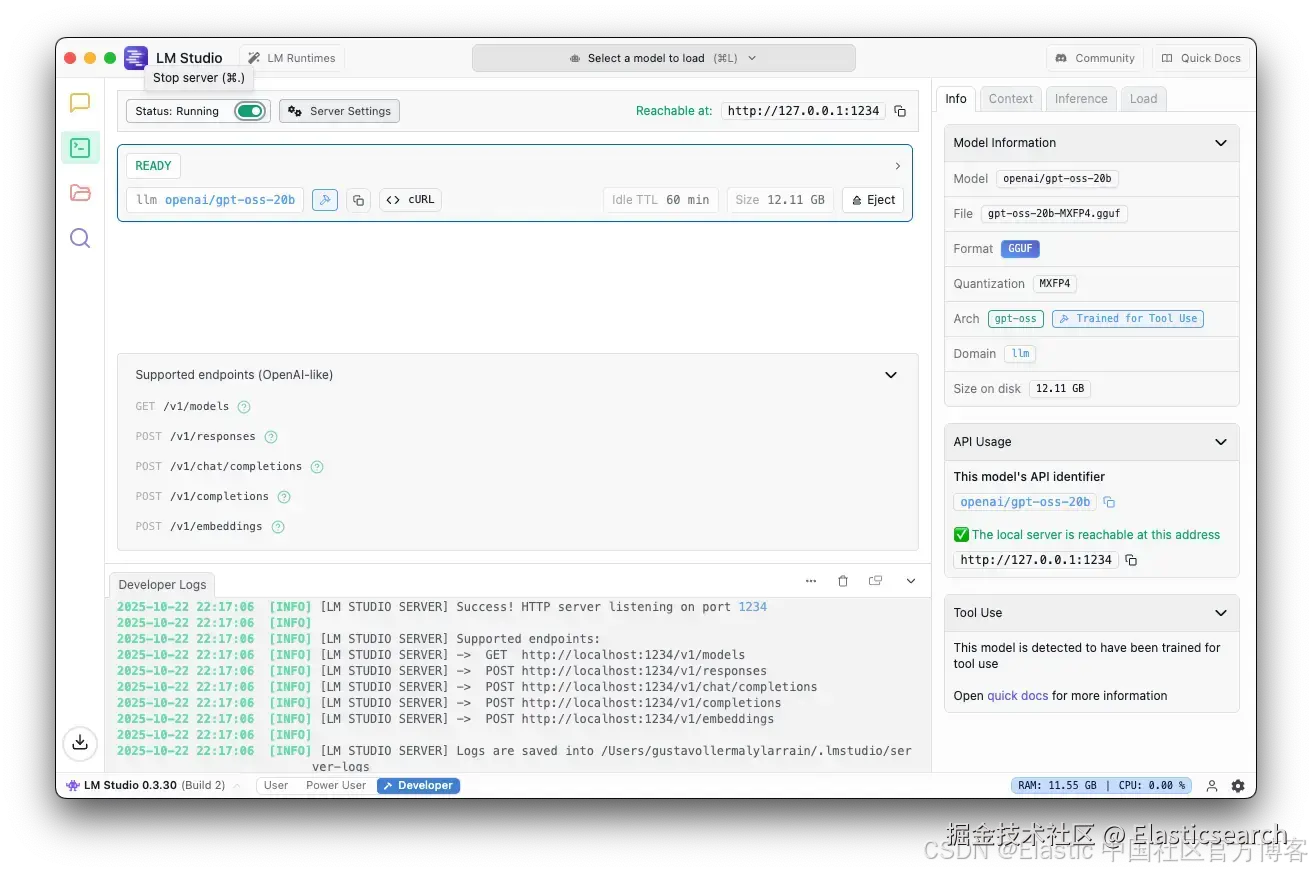This screenshot has width=1312, height=872.
Task: Open settings gear in status bar
Action: [1238, 786]
